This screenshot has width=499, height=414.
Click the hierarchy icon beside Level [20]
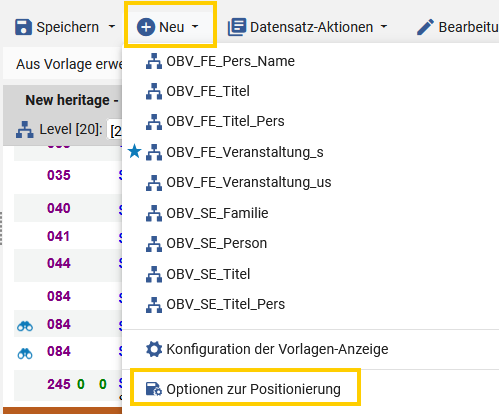tap(25, 130)
